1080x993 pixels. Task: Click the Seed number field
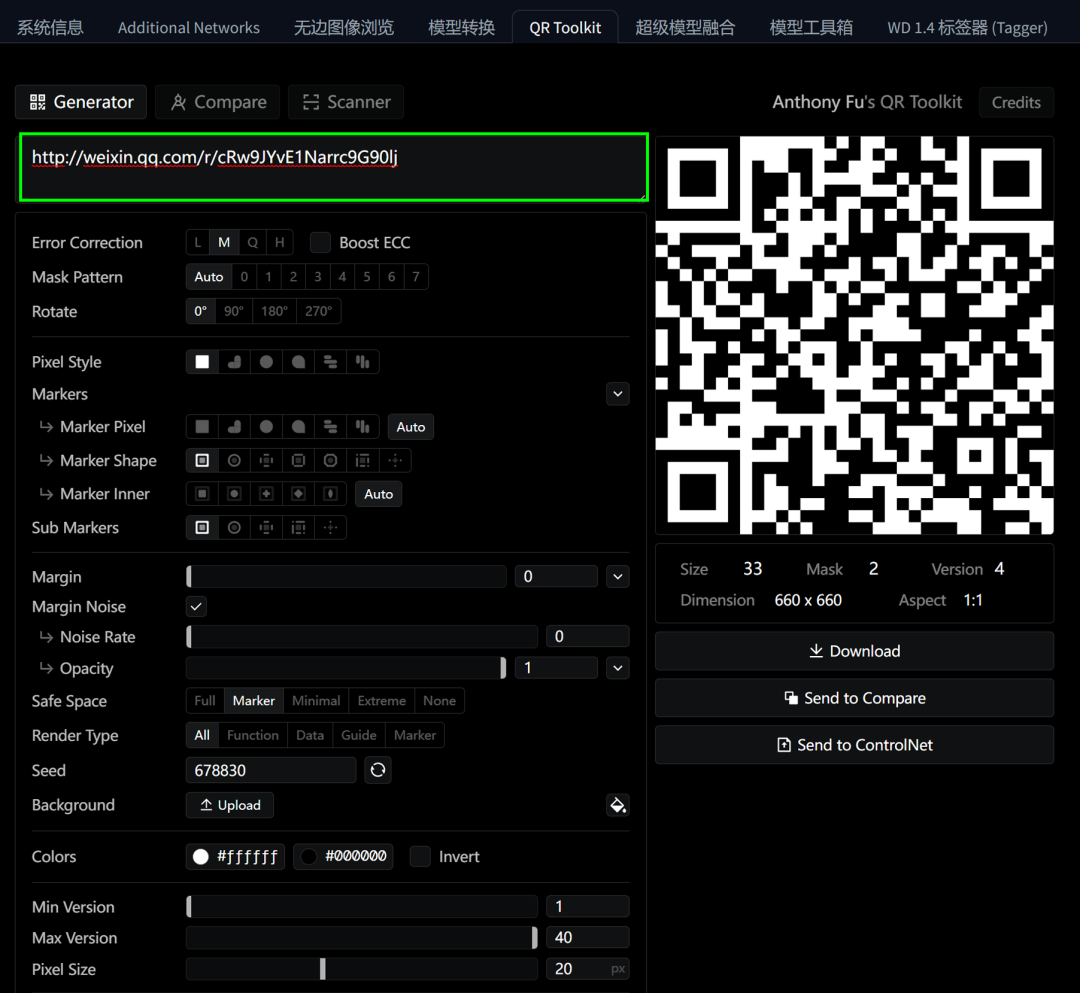pos(271,770)
